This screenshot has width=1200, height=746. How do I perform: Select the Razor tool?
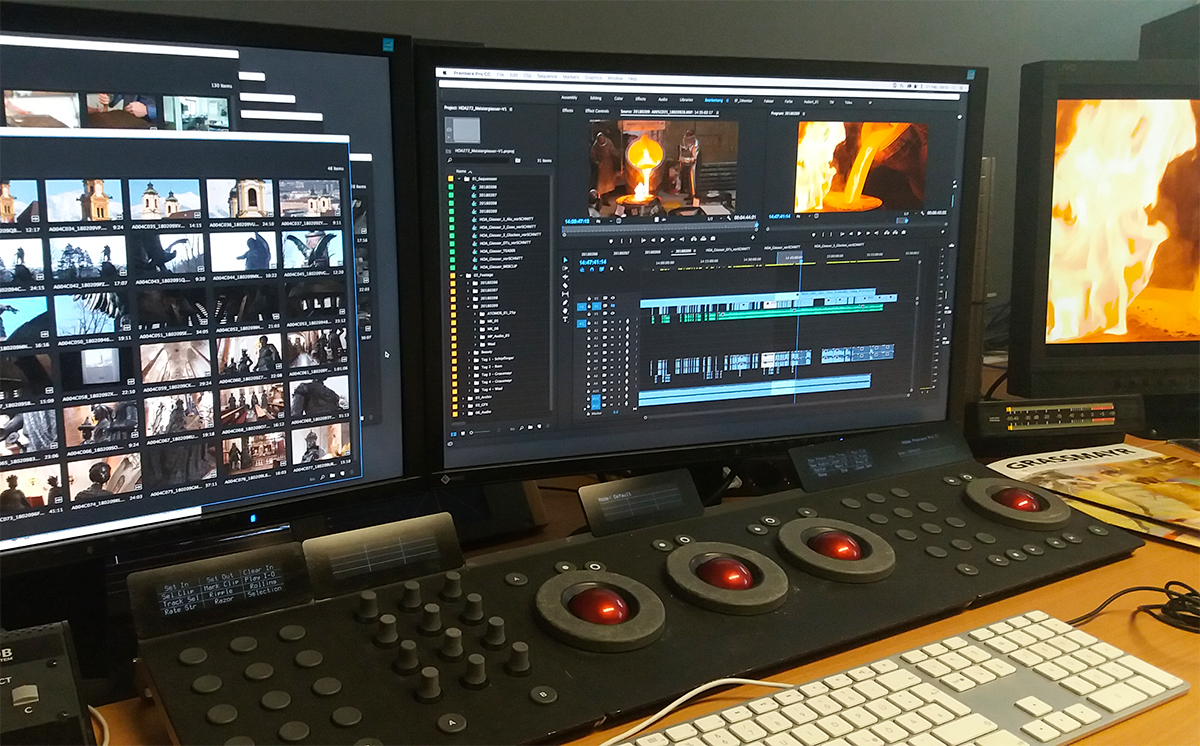point(566,285)
